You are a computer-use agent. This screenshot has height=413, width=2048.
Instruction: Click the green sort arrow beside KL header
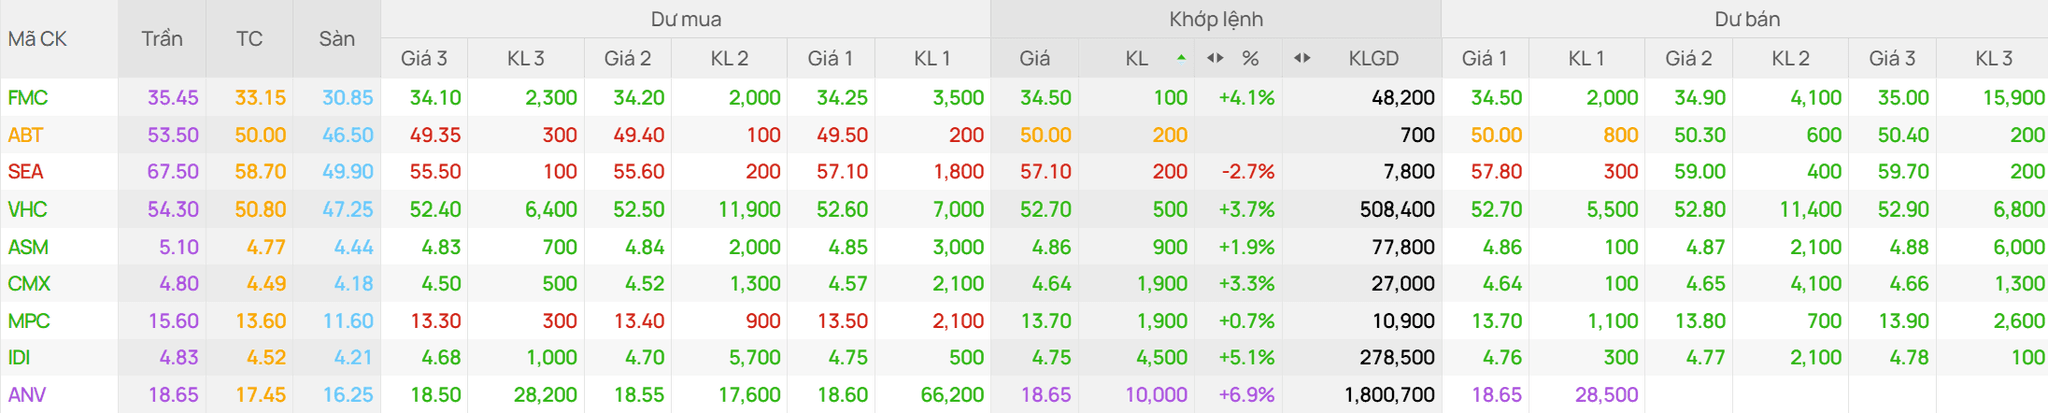(x=1182, y=58)
